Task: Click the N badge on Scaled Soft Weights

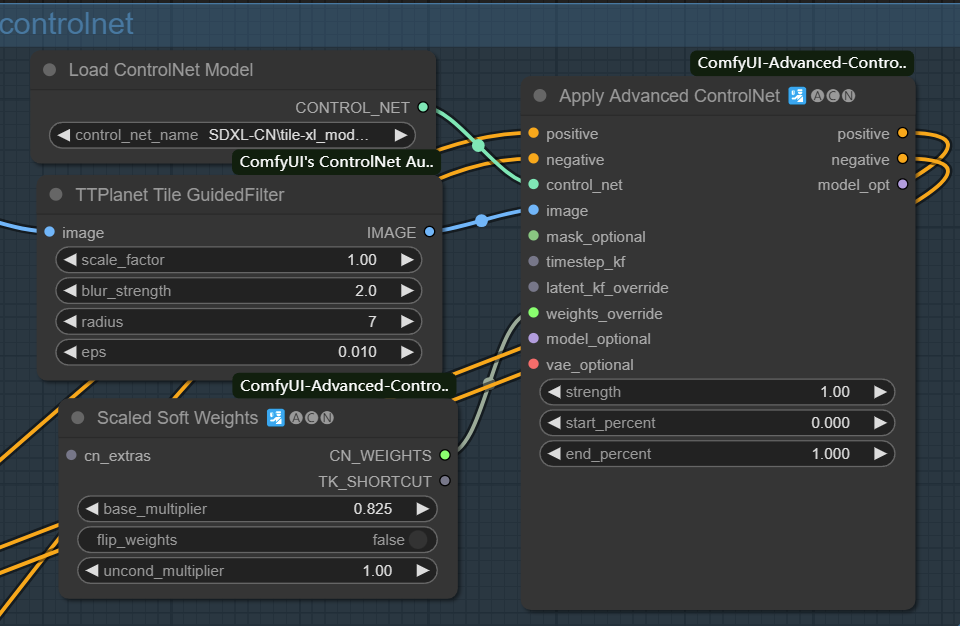Action: point(327,418)
